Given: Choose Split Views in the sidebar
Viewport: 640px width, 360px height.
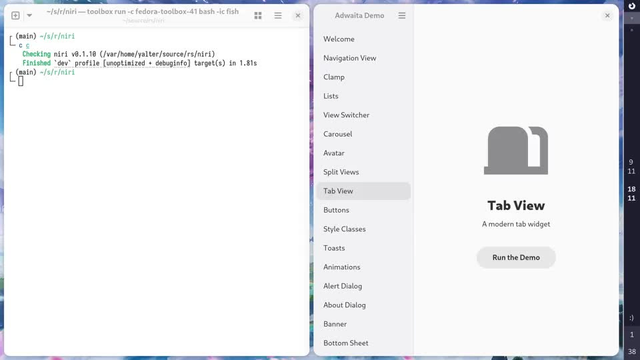Looking at the screenshot, I should [363, 172].
